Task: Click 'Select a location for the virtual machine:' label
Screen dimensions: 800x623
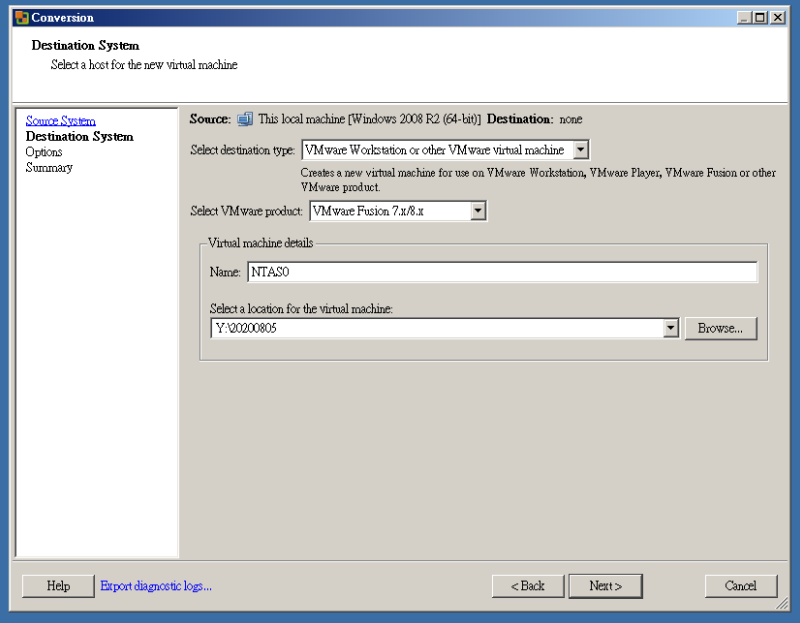Action: point(301,309)
